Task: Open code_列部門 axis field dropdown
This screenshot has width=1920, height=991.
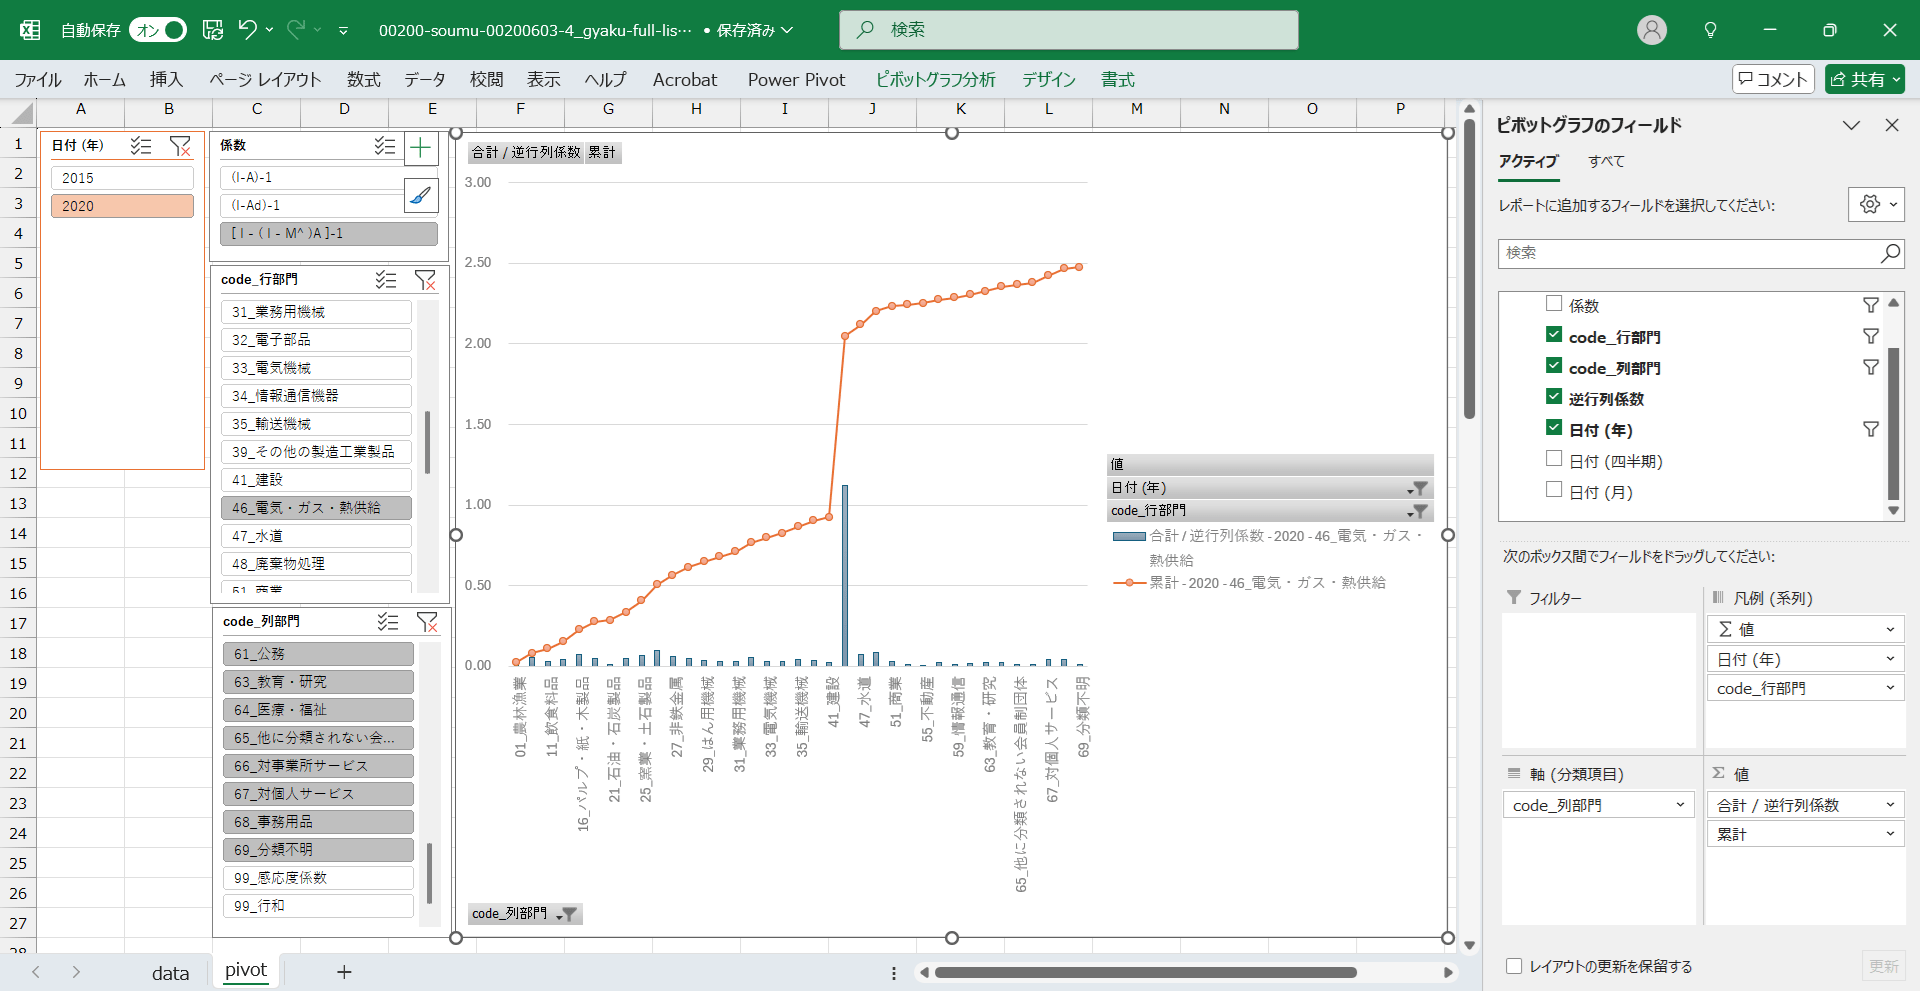Action: (1680, 805)
